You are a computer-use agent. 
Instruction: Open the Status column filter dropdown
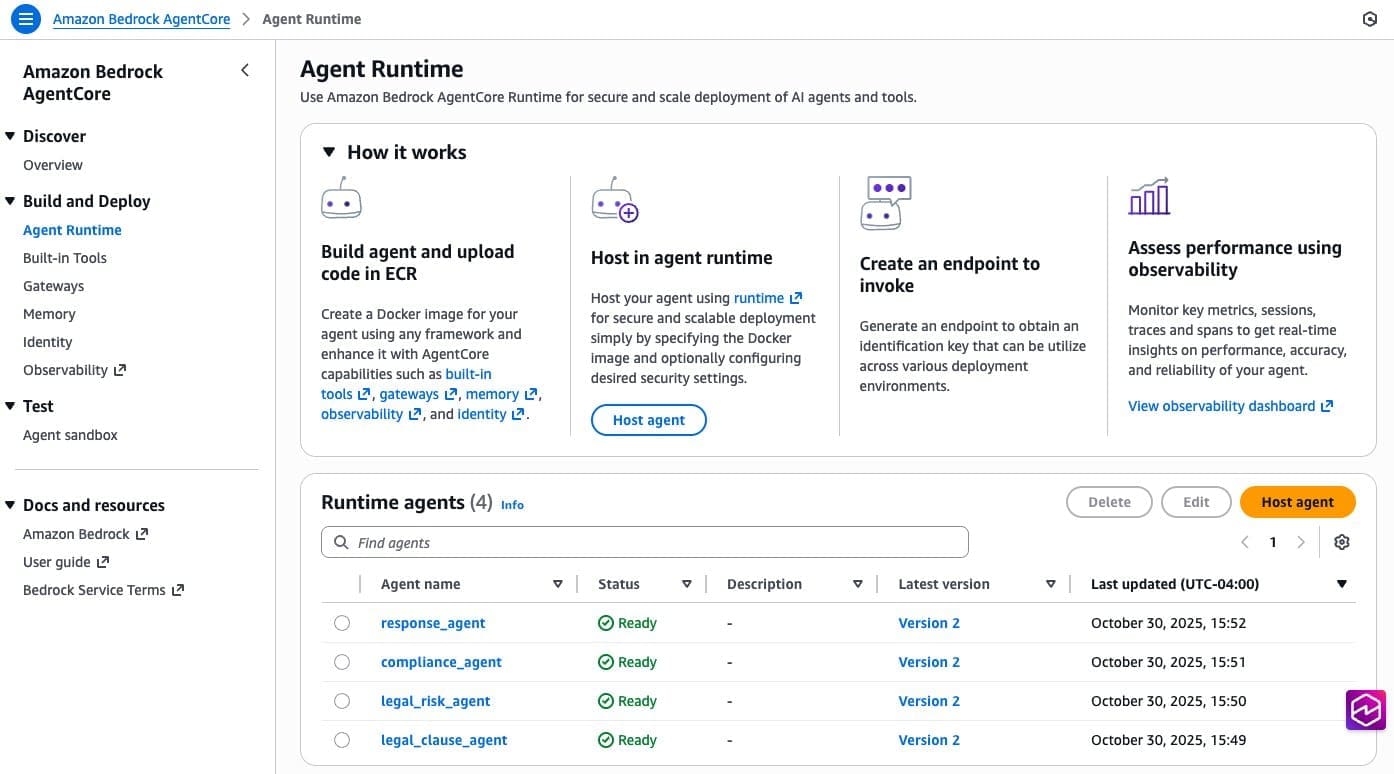coord(687,584)
